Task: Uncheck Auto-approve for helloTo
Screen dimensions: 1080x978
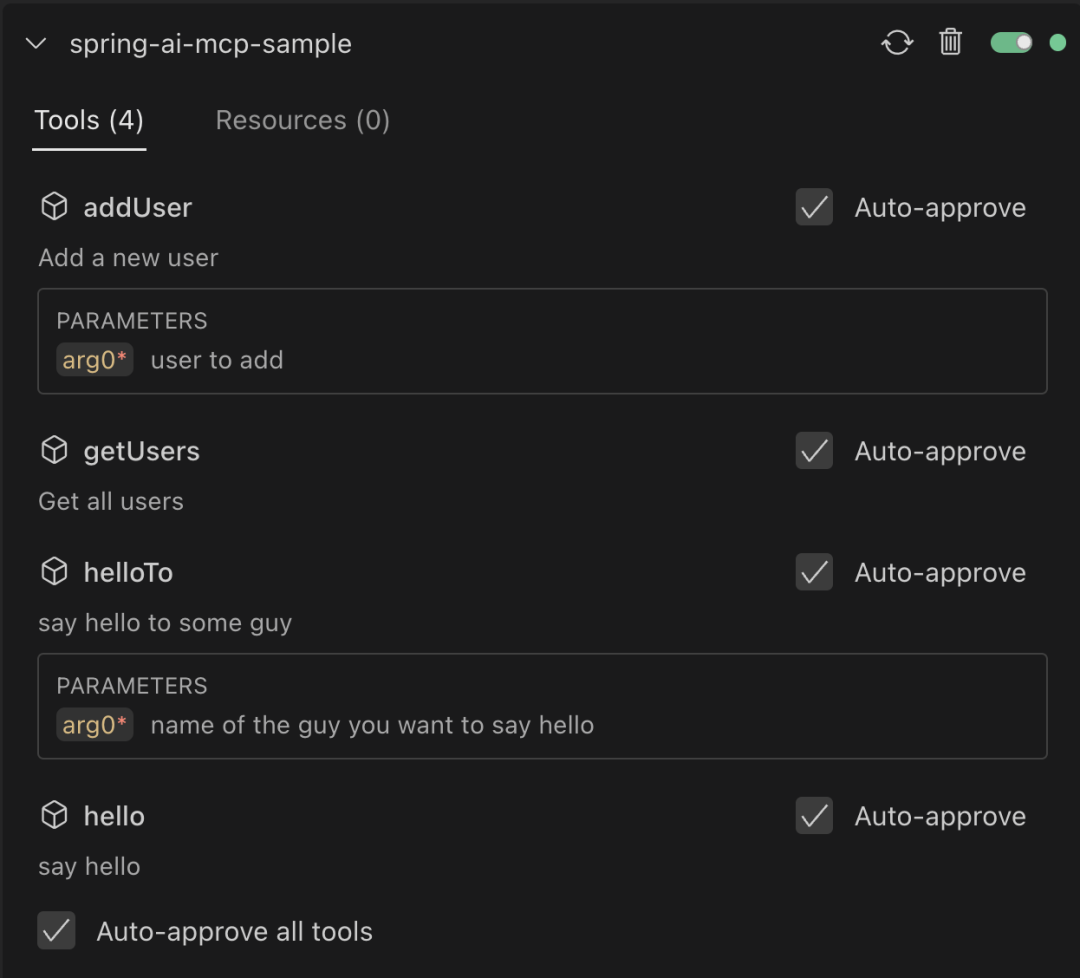Action: [x=814, y=573]
